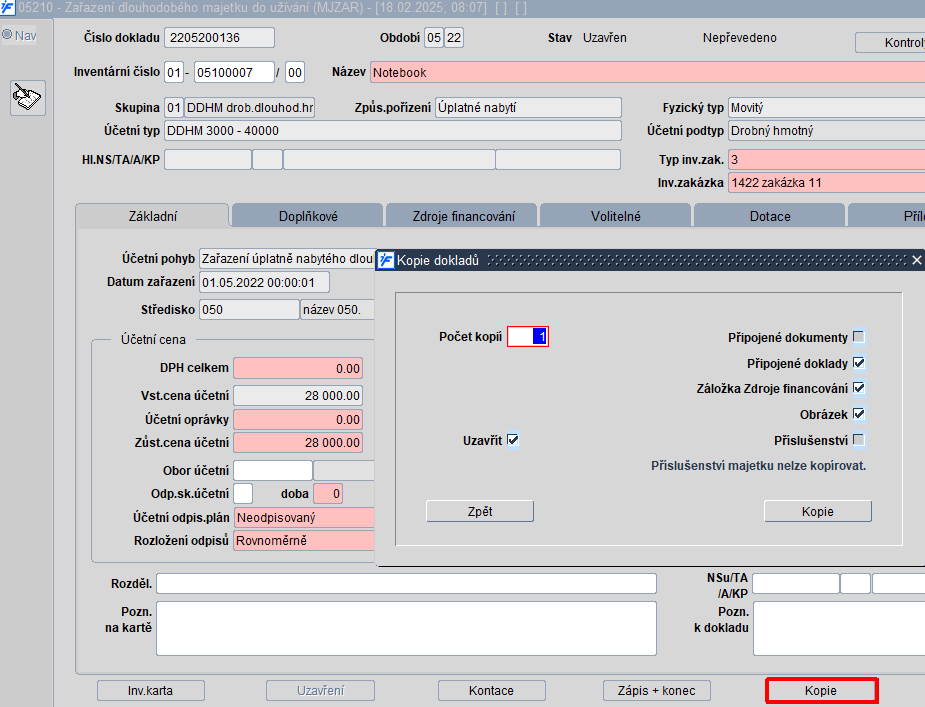
Task: Close the Kopie dokladů dialog
Action: click(916, 260)
